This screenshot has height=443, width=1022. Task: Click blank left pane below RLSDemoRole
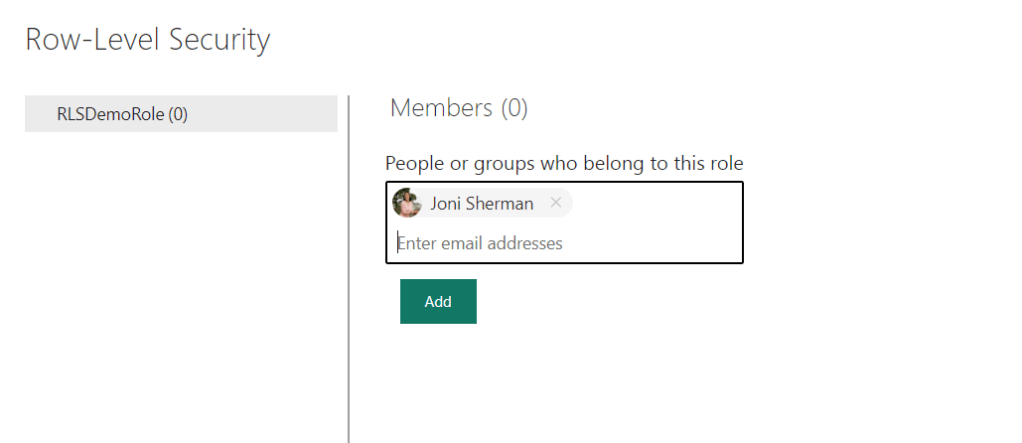click(x=180, y=280)
